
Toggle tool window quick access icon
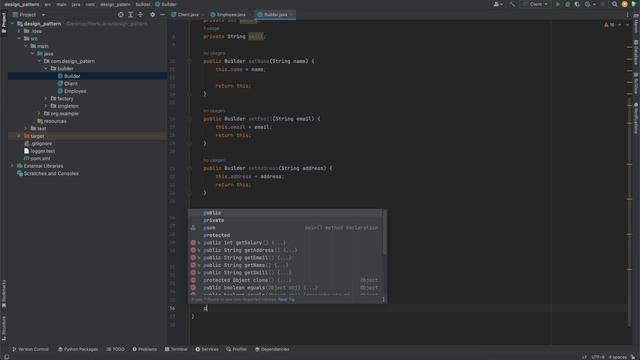6,357
